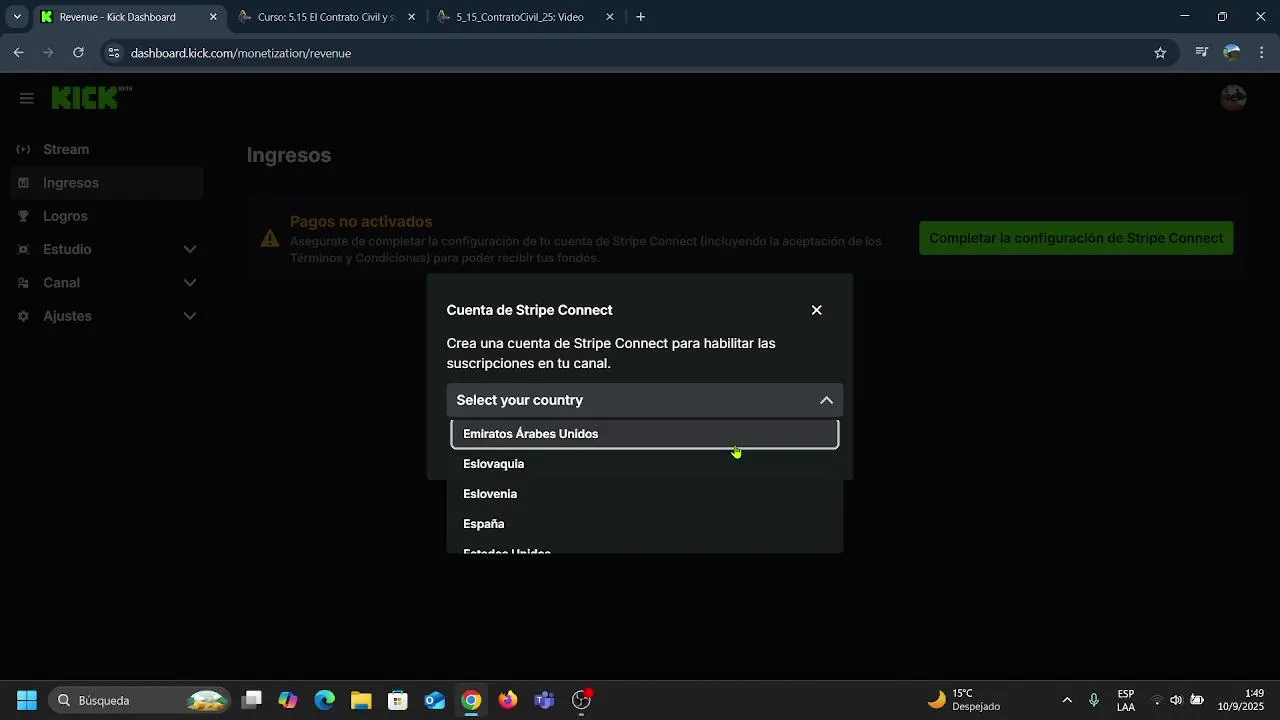
Task: Pick España from the country list
Action: pos(645,524)
